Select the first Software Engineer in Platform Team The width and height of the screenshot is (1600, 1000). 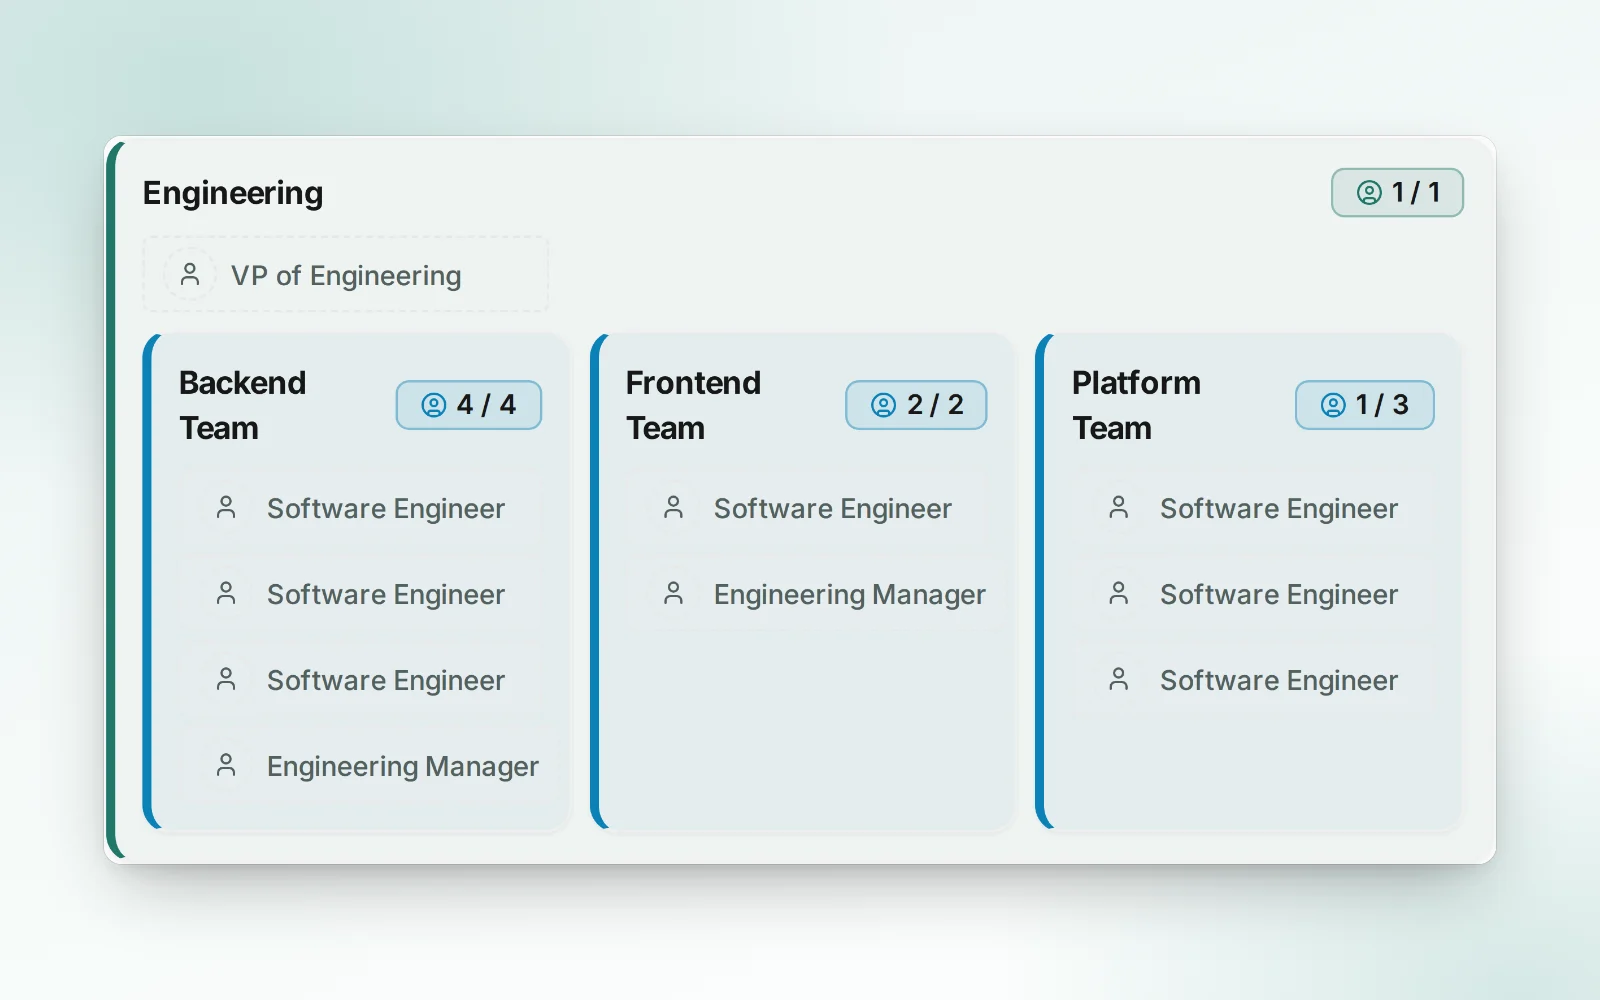click(1254, 508)
